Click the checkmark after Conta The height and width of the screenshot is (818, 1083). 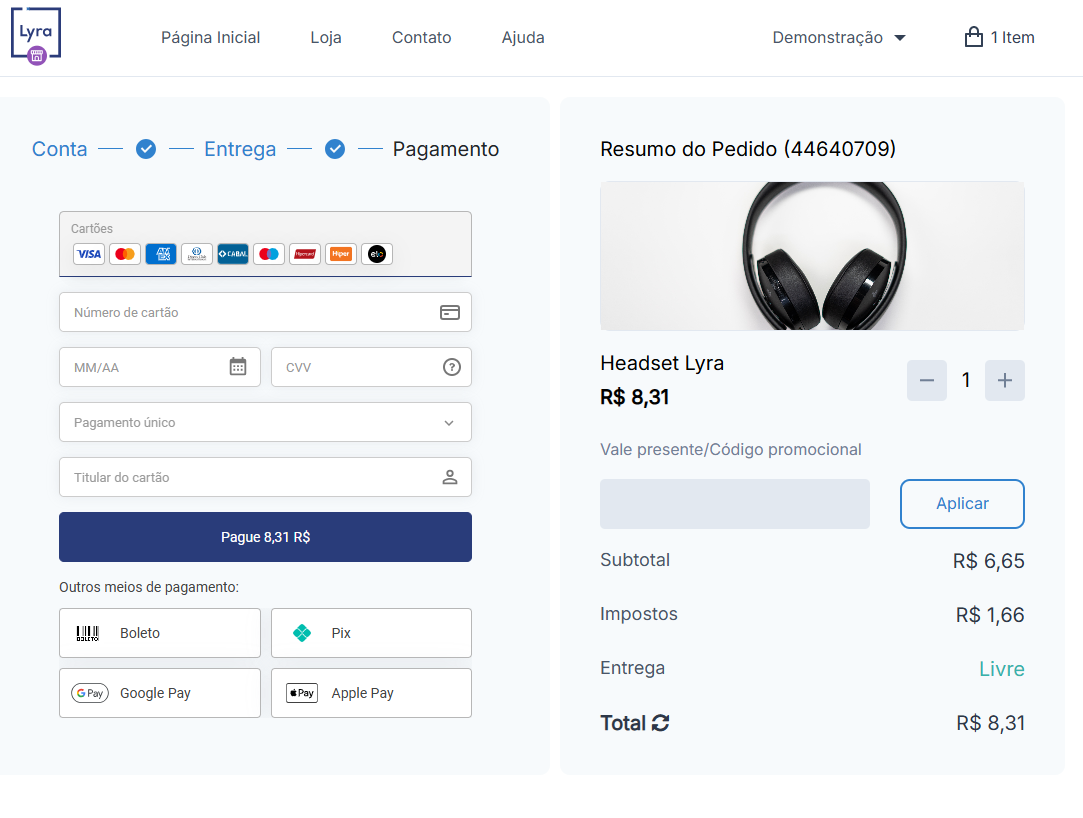coord(146,149)
